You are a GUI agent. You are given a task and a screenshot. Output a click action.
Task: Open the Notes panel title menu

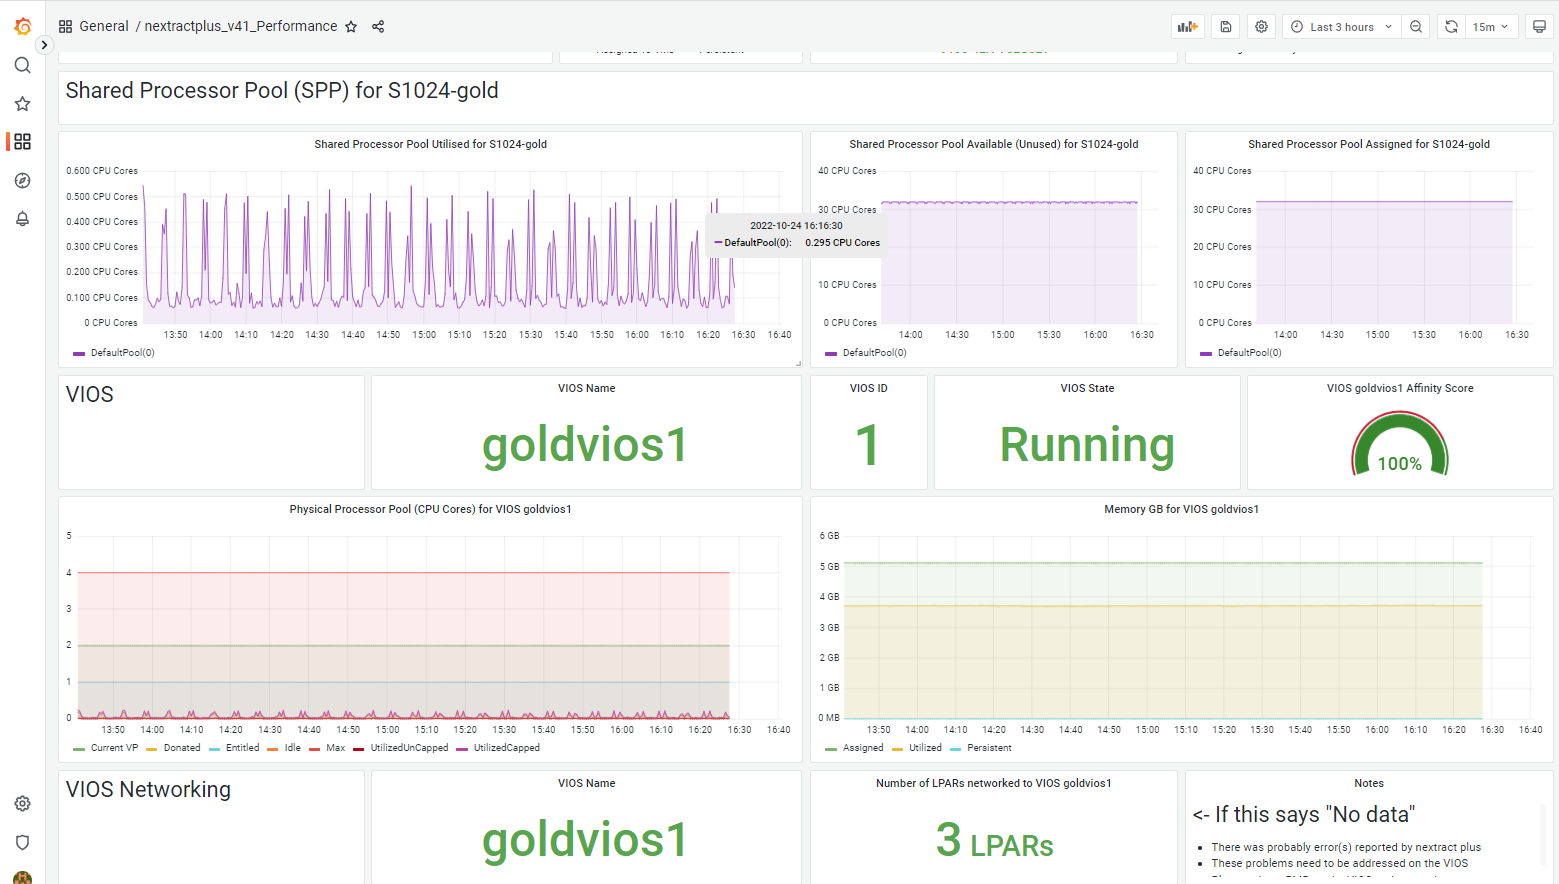point(1369,783)
